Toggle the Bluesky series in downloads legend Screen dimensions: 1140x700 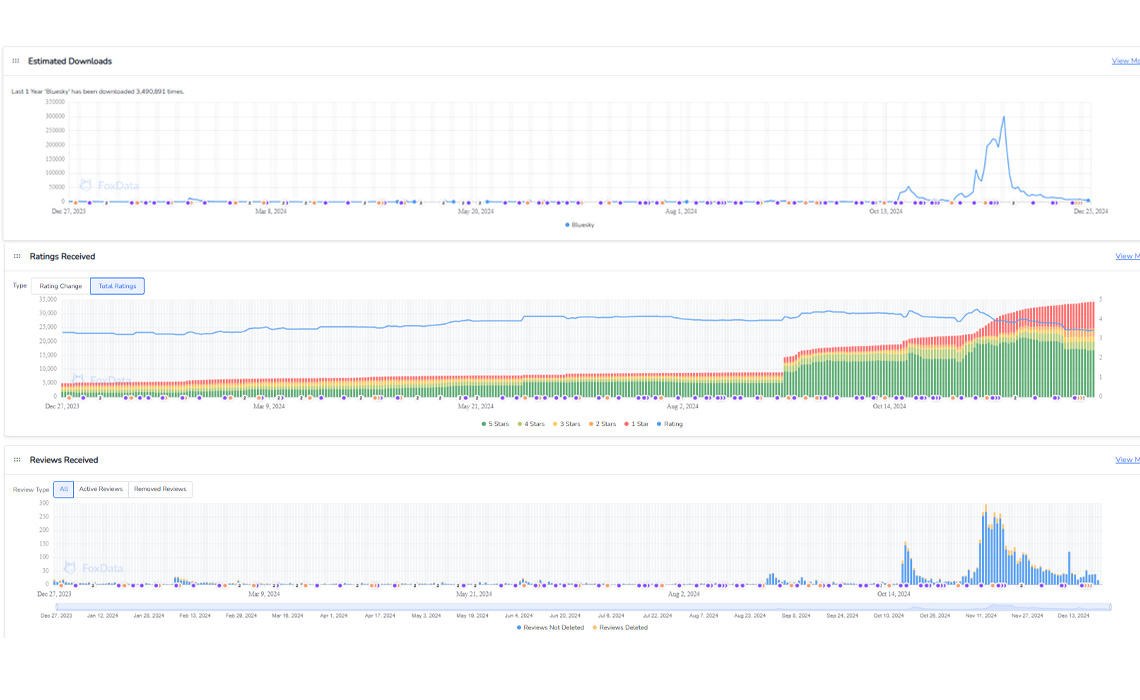(579, 225)
